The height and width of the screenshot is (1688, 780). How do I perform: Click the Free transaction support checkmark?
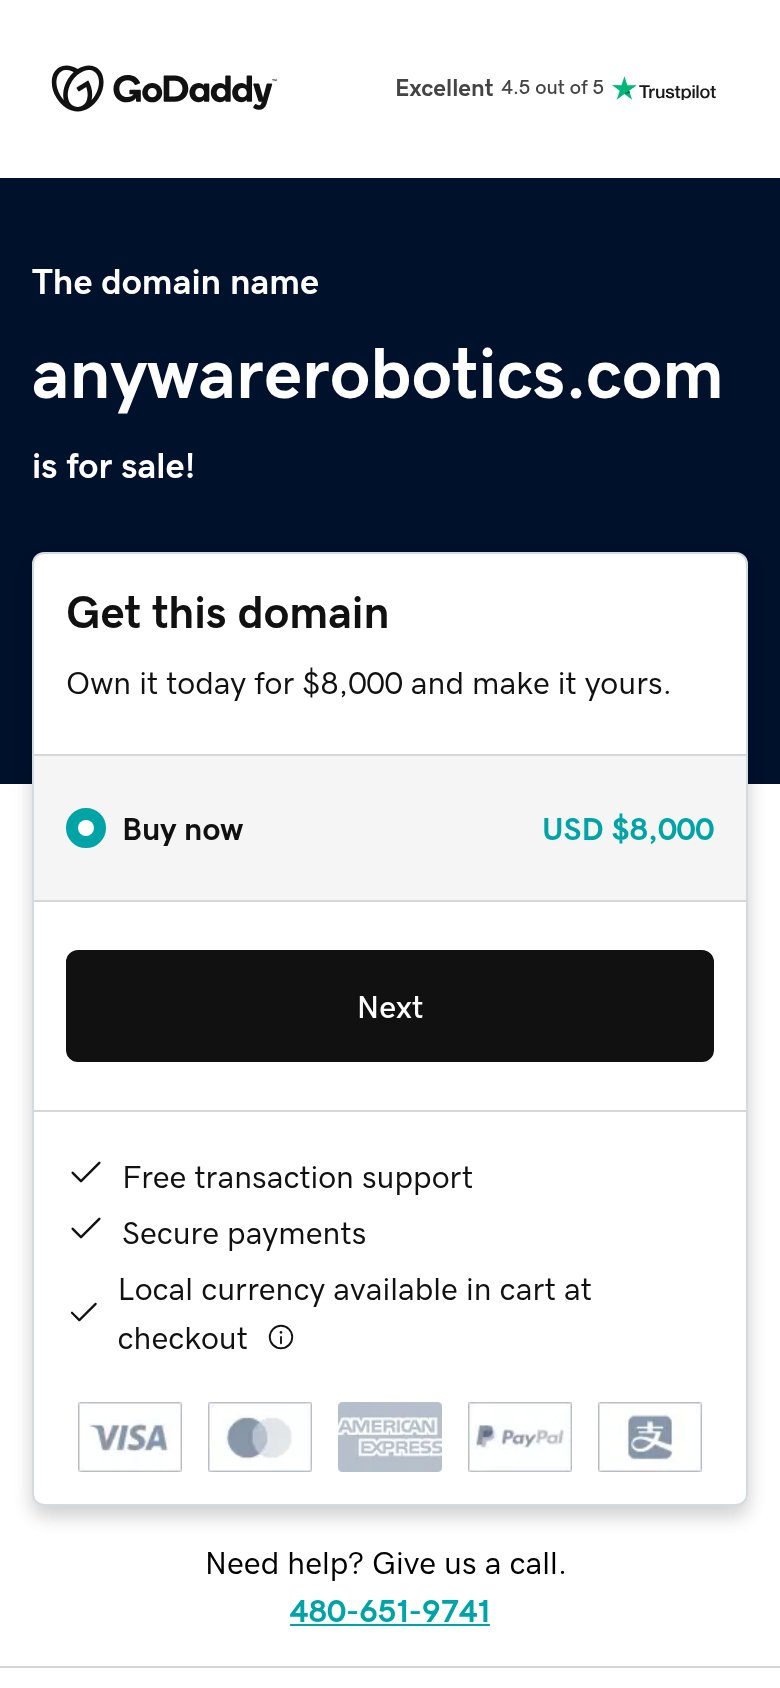86,1173
